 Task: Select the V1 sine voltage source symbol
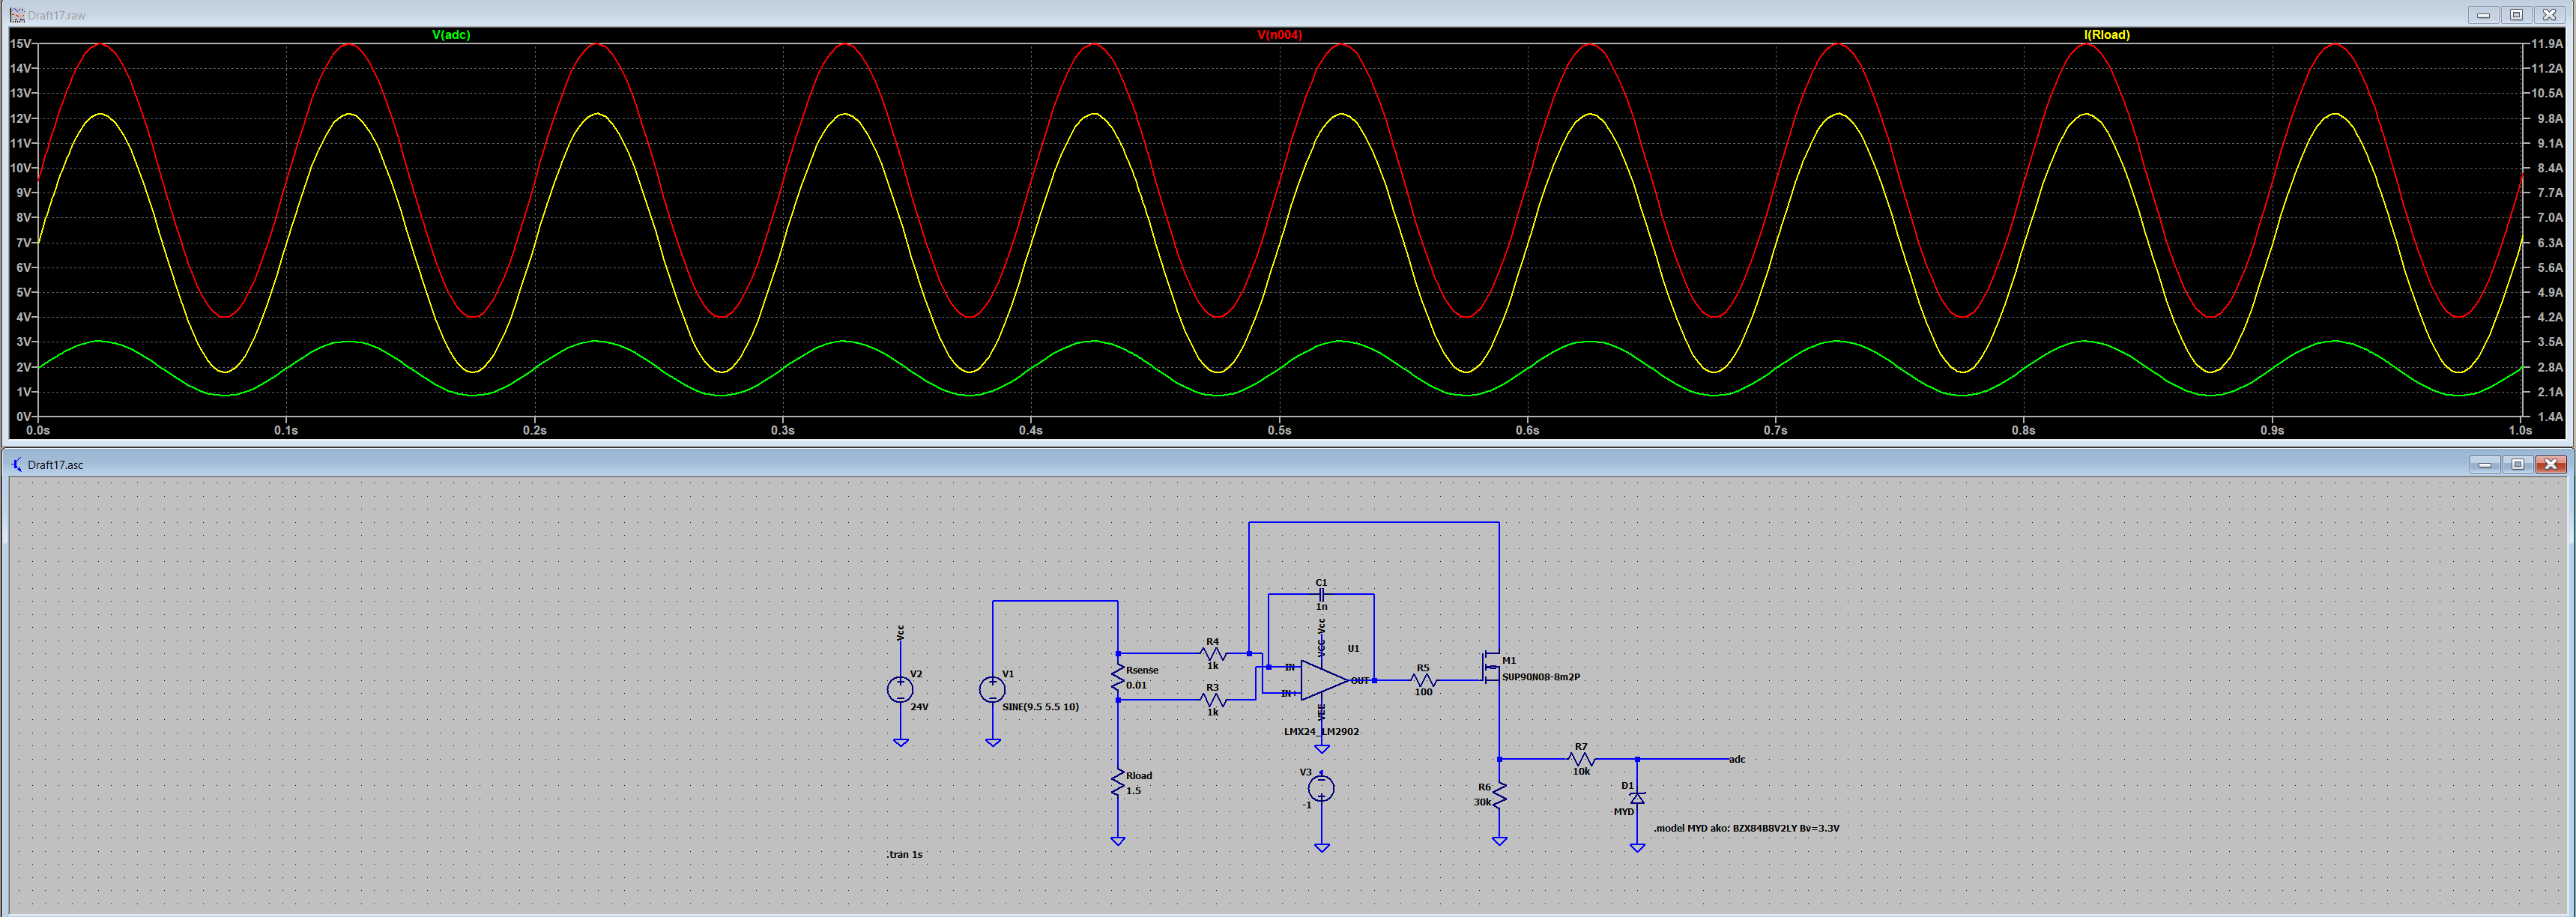pyautogui.click(x=992, y=689)
